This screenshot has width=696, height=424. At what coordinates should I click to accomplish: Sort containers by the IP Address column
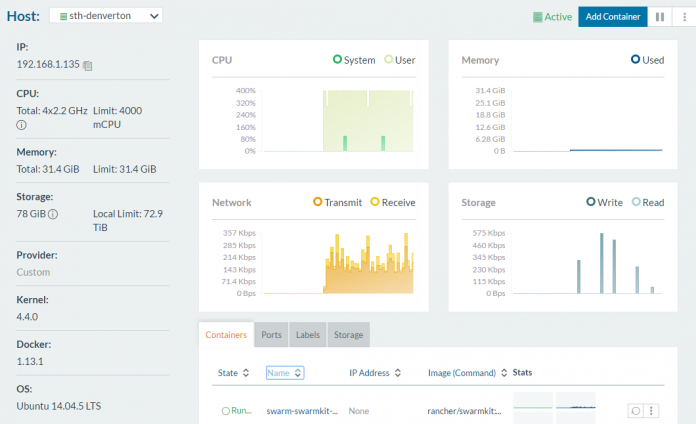(x=374, y=373)
